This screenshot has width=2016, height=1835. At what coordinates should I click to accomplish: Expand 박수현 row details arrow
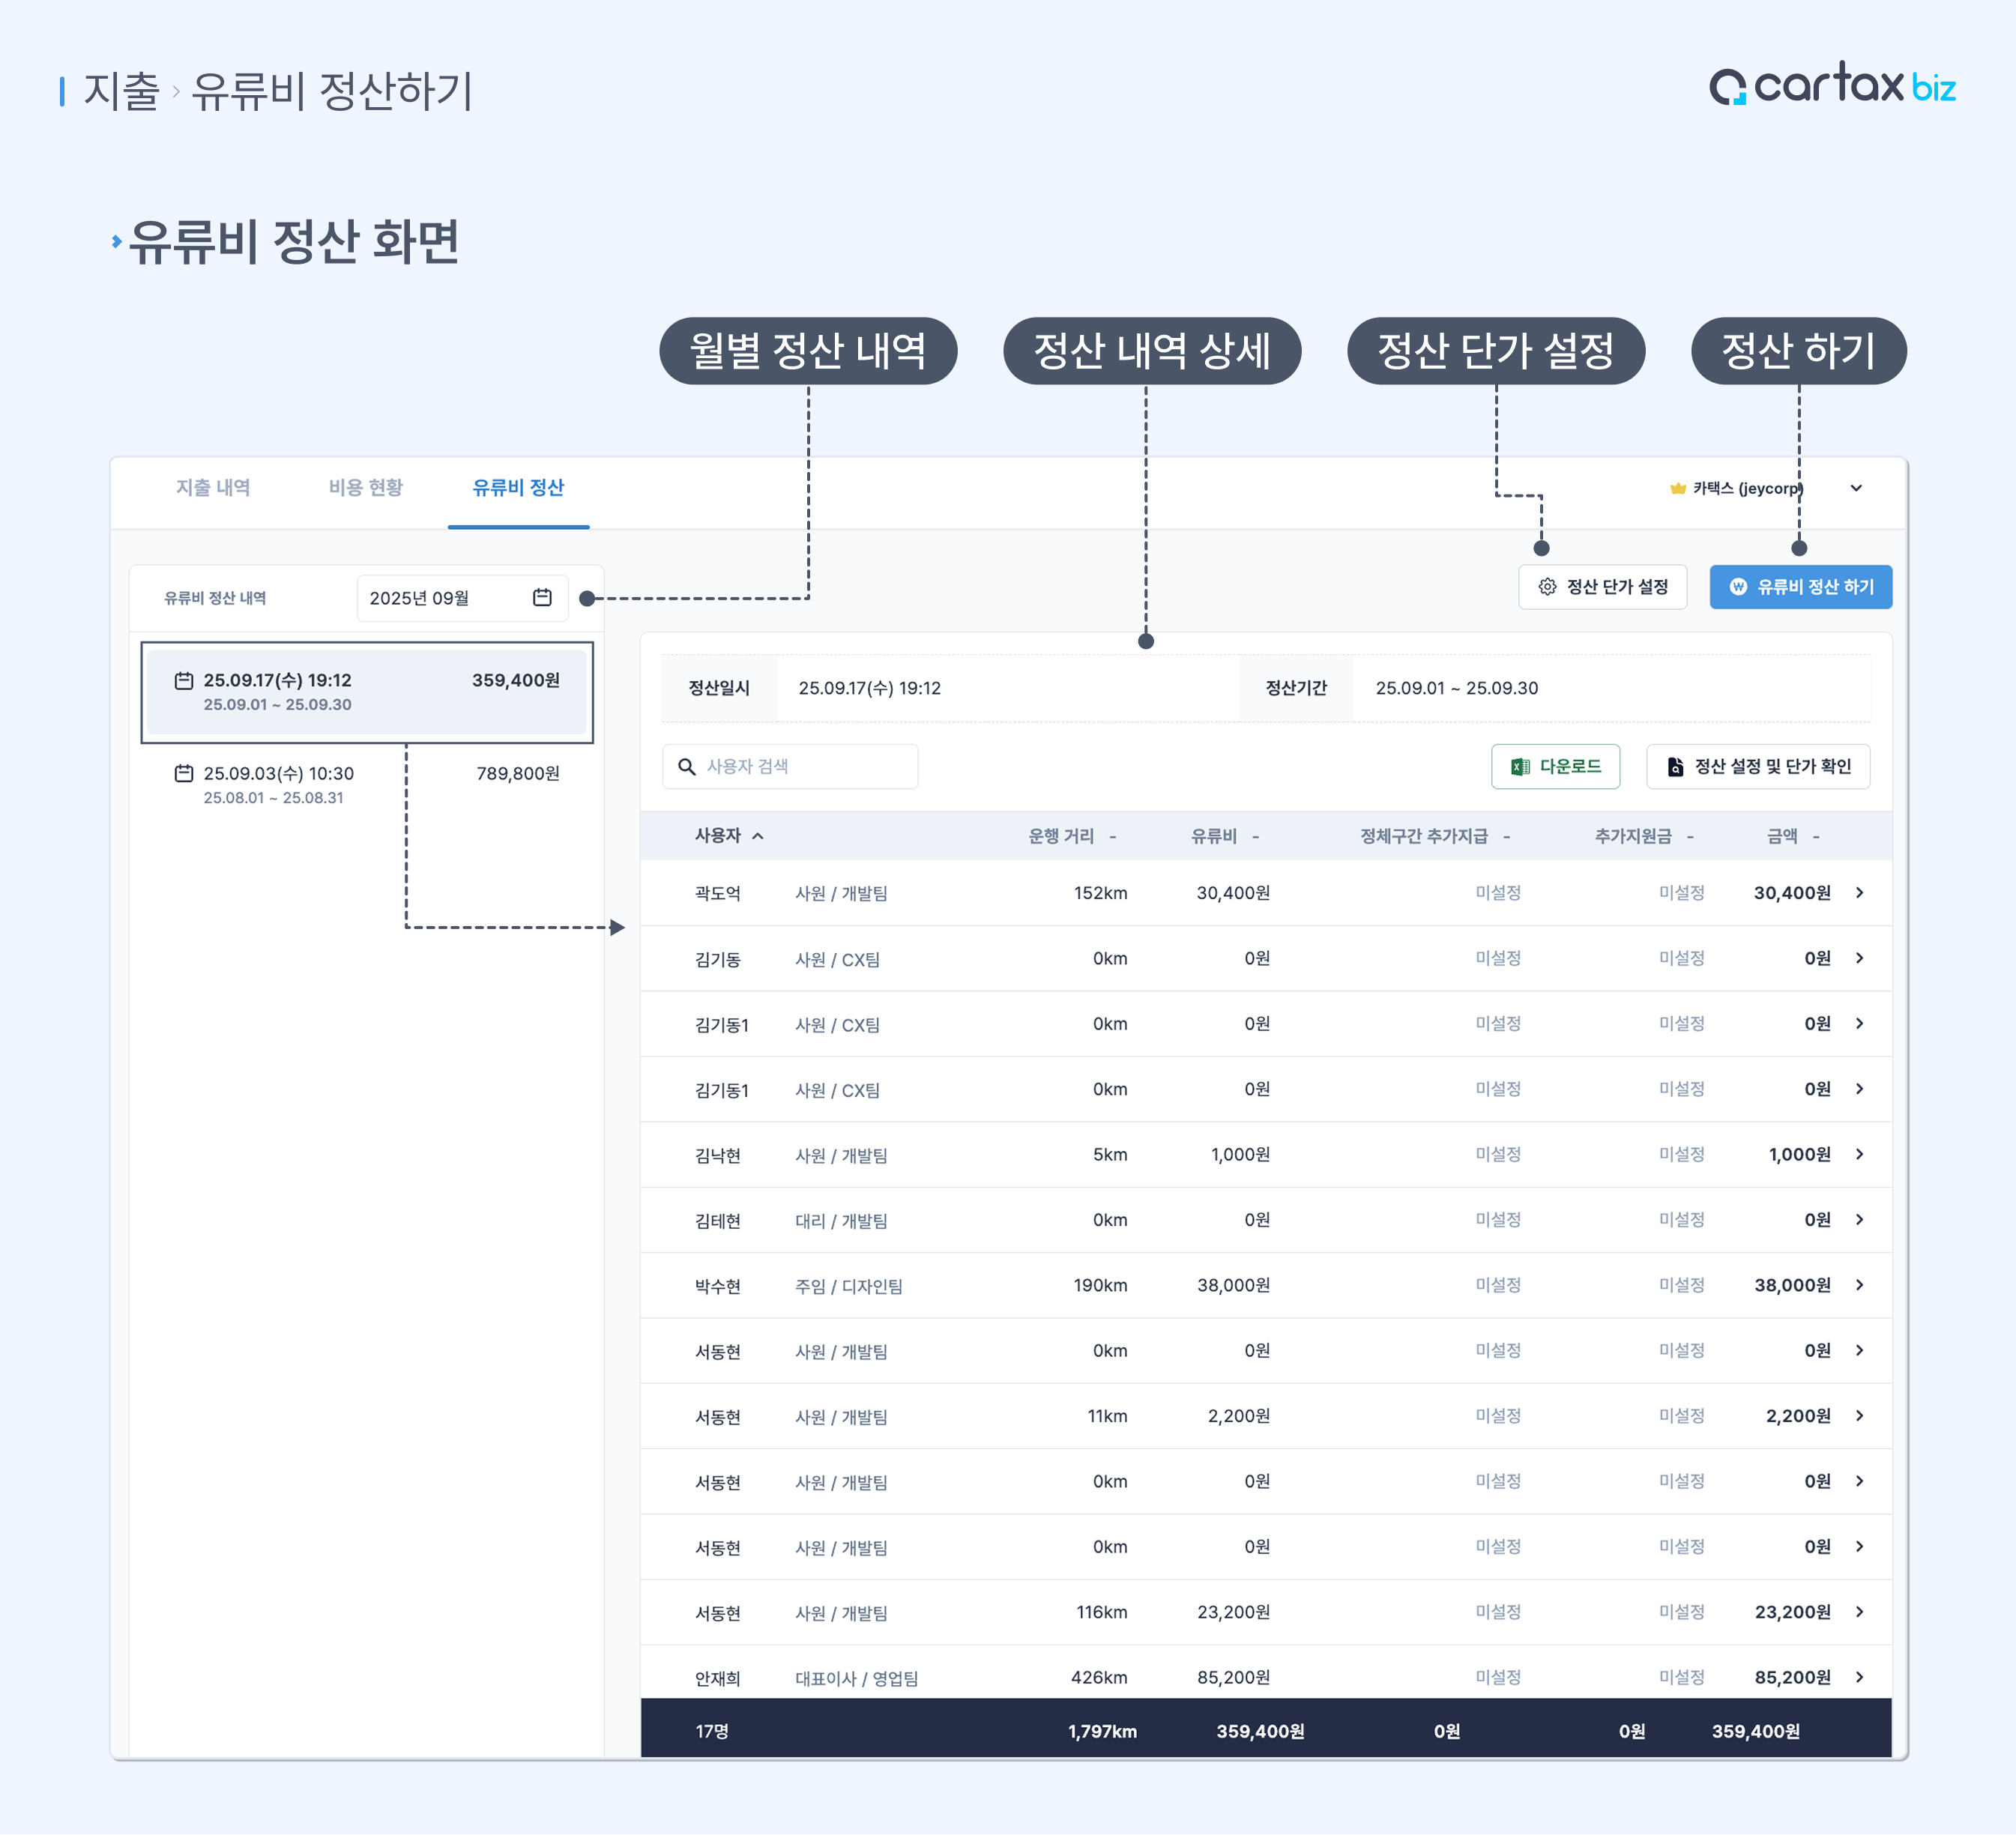pos(1859,1285)
